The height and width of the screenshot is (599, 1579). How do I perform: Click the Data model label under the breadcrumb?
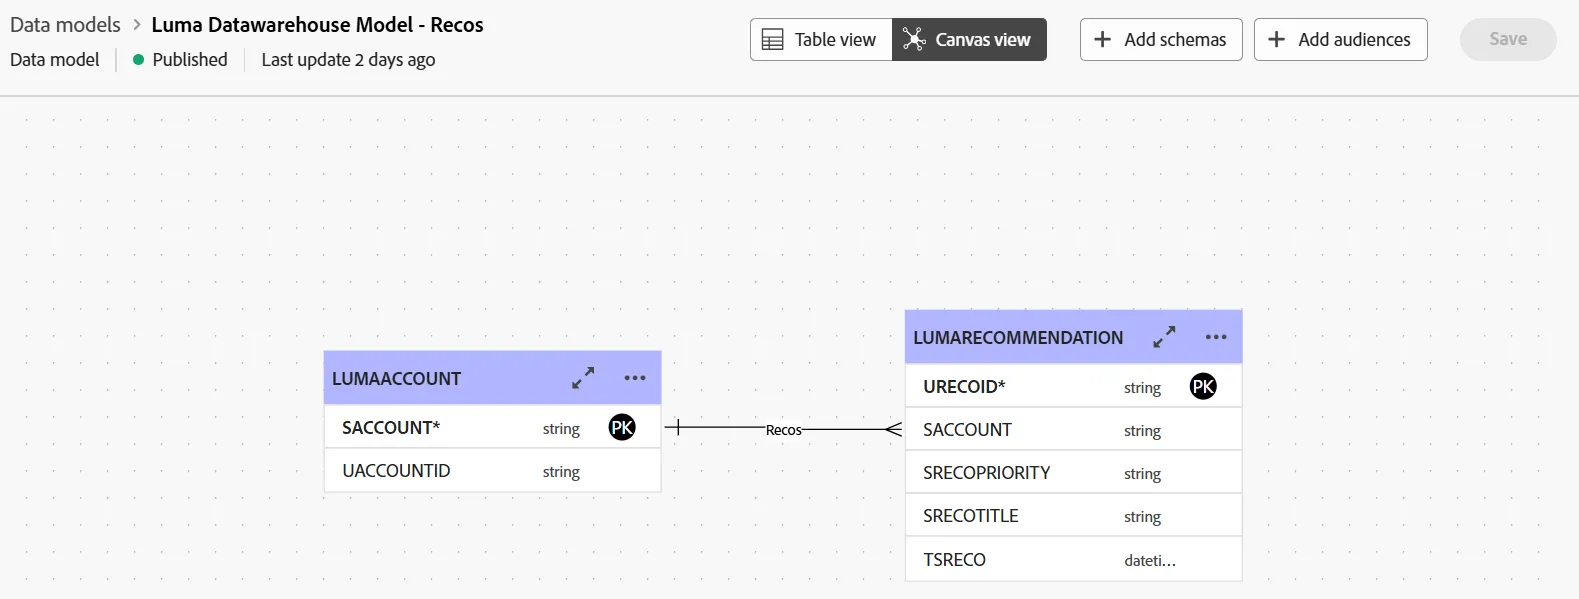55,59
